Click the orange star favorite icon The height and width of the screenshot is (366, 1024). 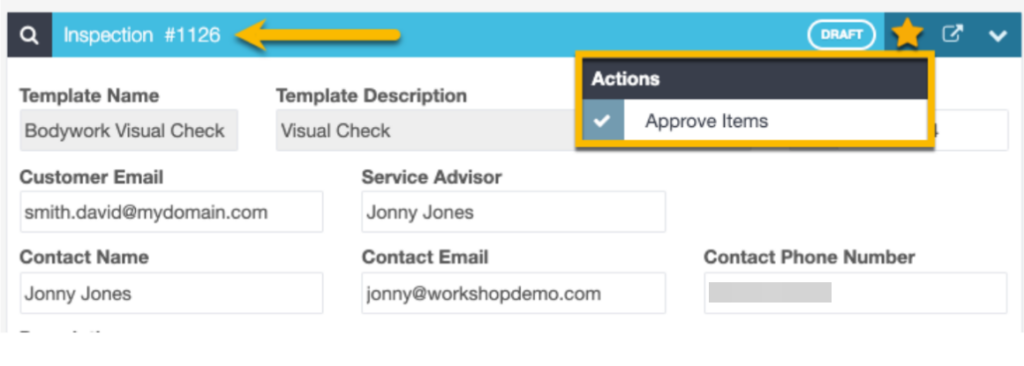click(x=907, y=34)
